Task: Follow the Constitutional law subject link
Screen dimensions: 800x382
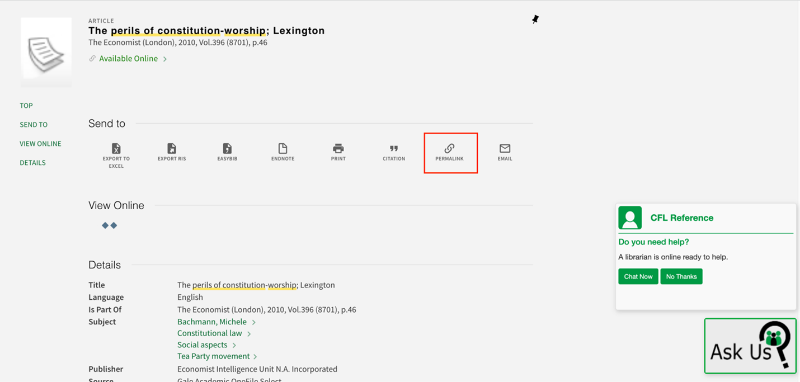Action: 210,334
